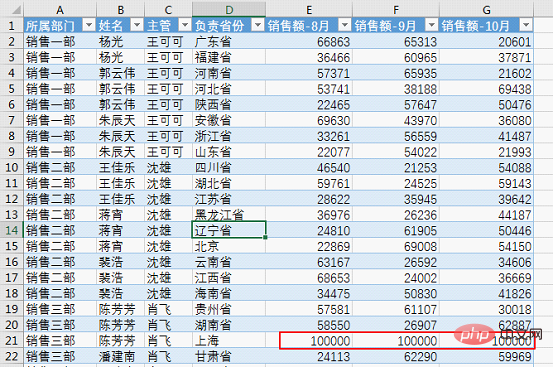Select the value 54022
The image size is (553, 367).
point(420,152)
